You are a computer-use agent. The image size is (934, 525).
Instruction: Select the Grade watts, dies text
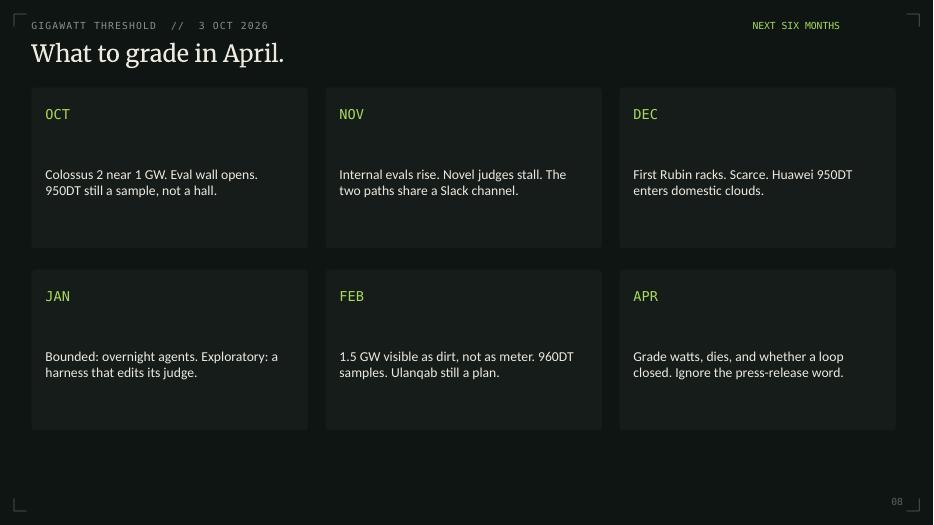[x=738, y=364]
